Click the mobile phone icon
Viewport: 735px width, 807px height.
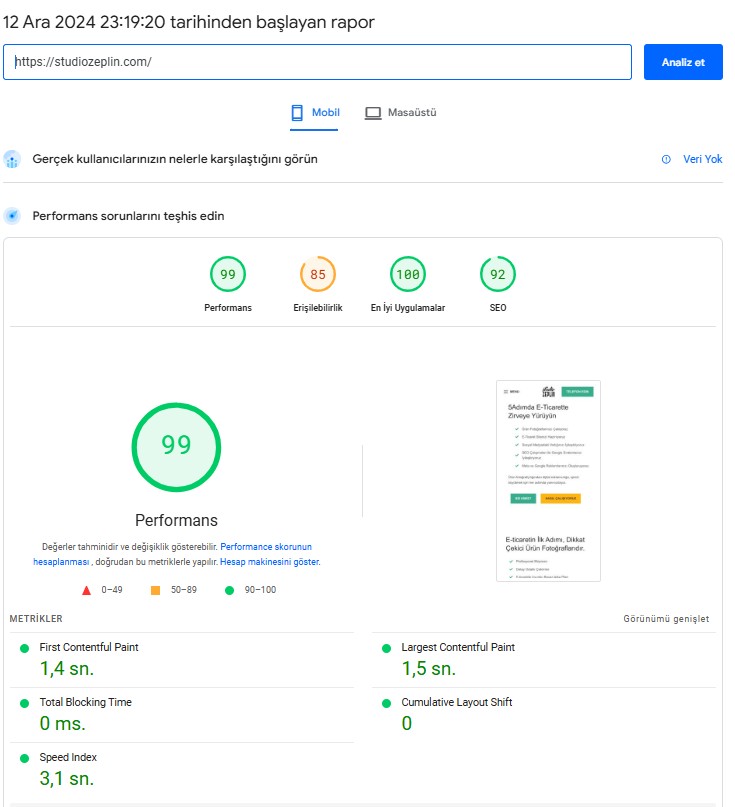(297, 113)
